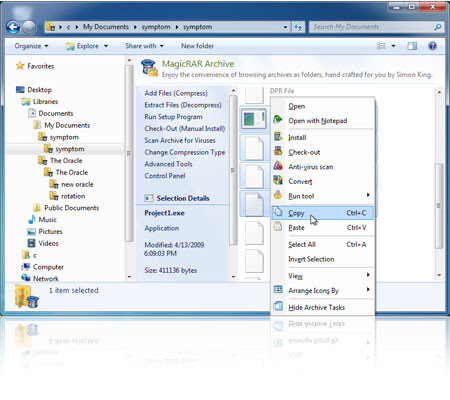Click the Install menu icon
This screenshot has height=400, width=450.
pos(278,136)
